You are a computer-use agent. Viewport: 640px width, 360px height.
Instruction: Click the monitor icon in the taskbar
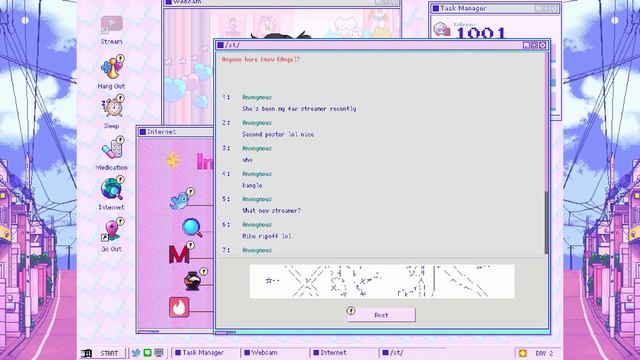pyautogui.click(x=159, y=353)
